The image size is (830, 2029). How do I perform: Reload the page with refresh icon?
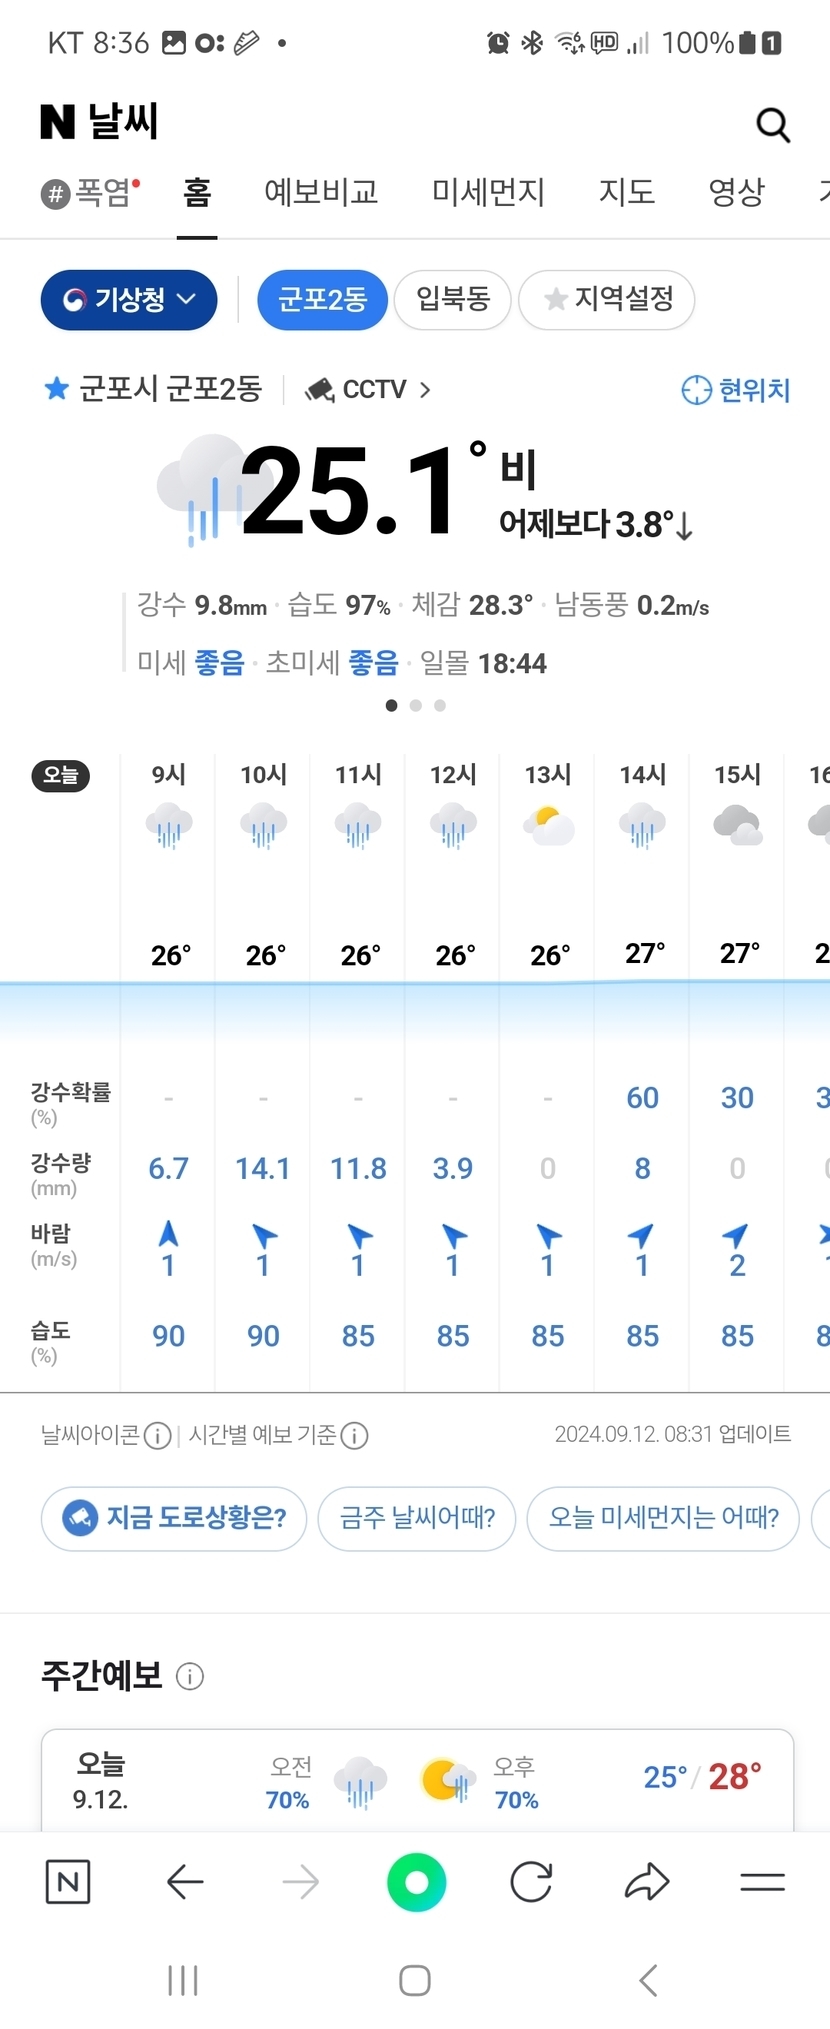pos(531,1883)
